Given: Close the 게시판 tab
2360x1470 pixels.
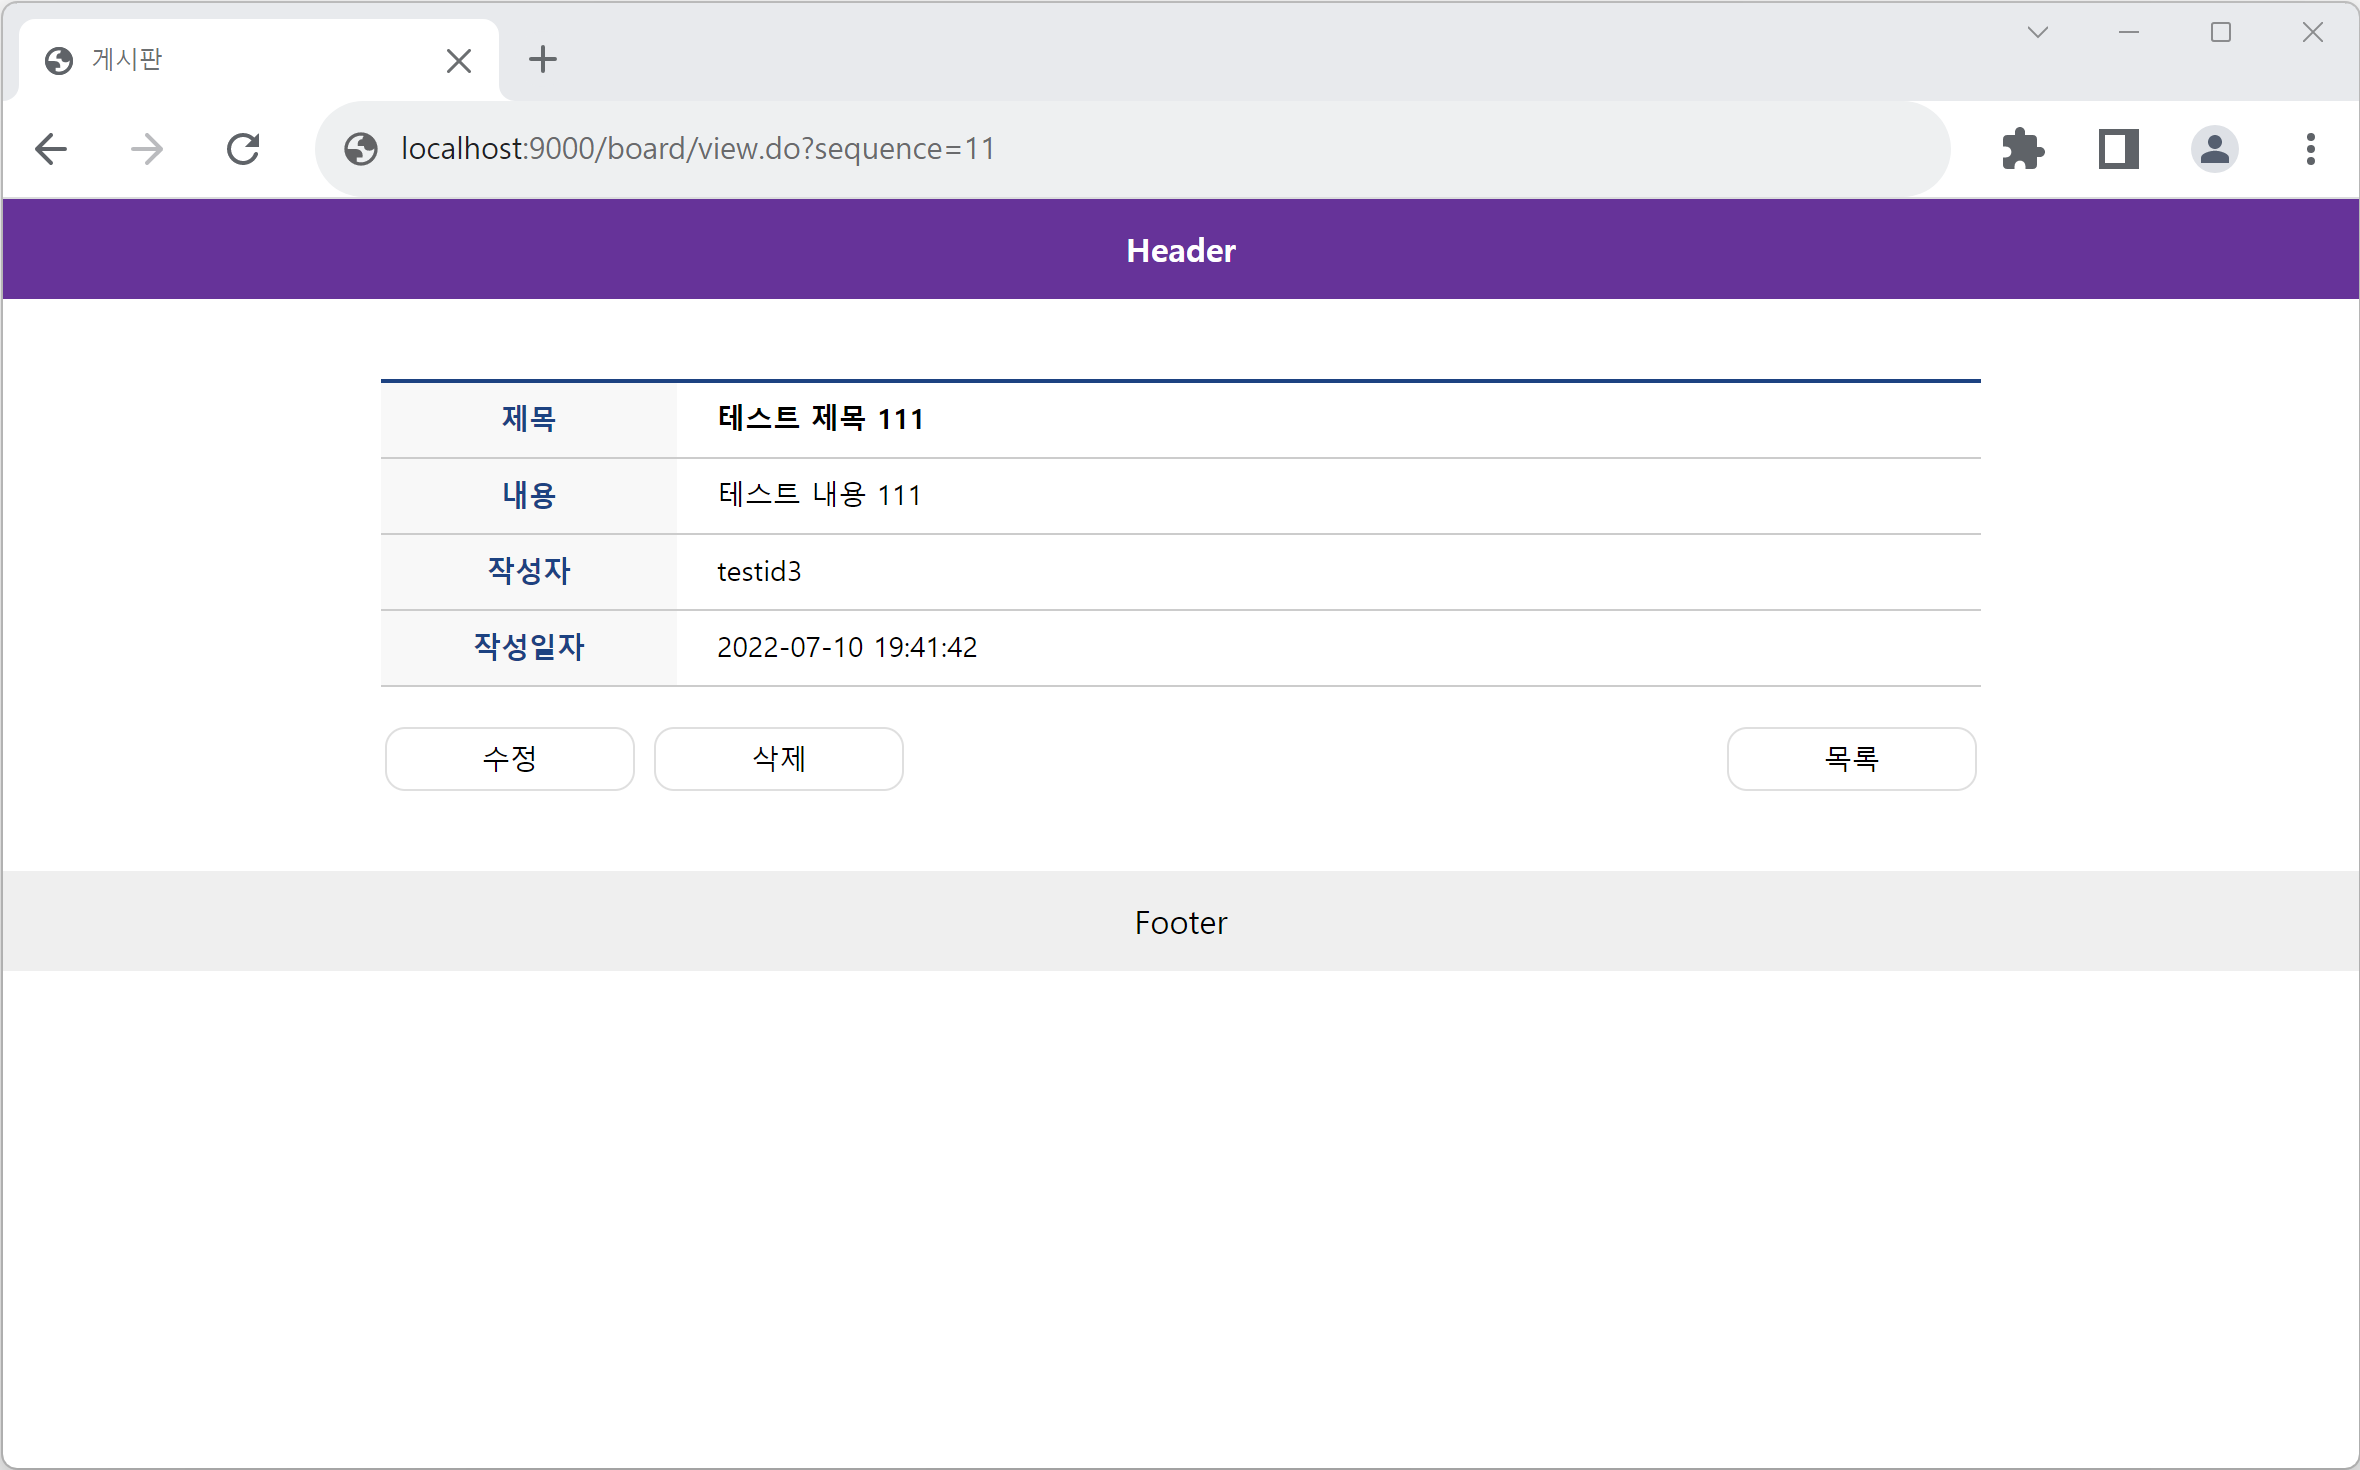Looking at the screenshot, I should [x=459, y=61].
